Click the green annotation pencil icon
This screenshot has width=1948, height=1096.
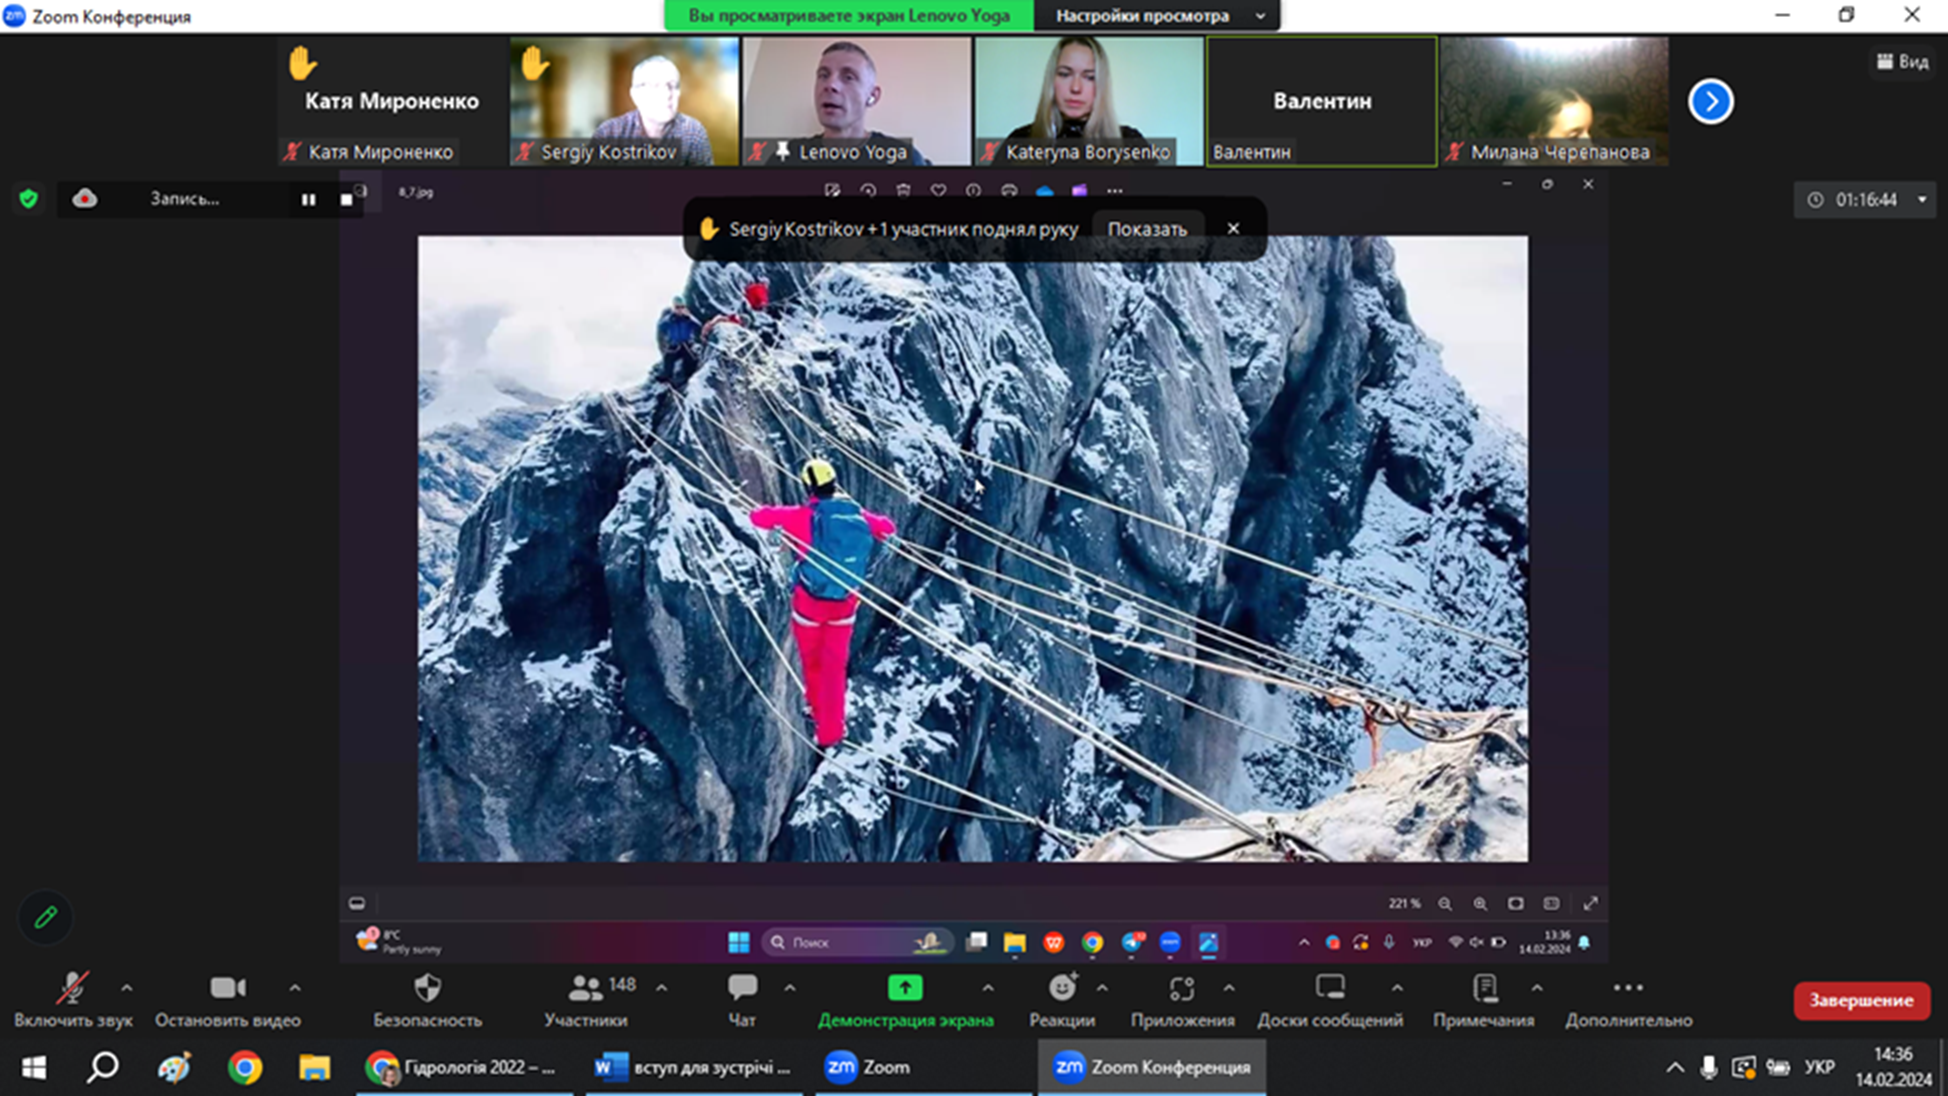click(46, 917)
